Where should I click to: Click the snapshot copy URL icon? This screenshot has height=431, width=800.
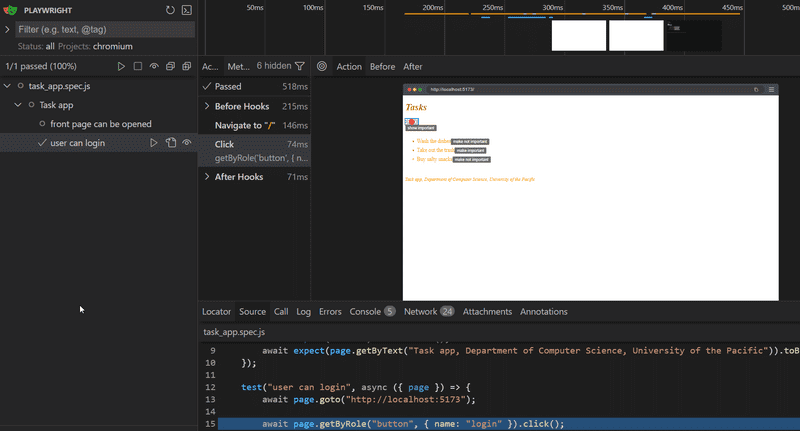point(756,89)
